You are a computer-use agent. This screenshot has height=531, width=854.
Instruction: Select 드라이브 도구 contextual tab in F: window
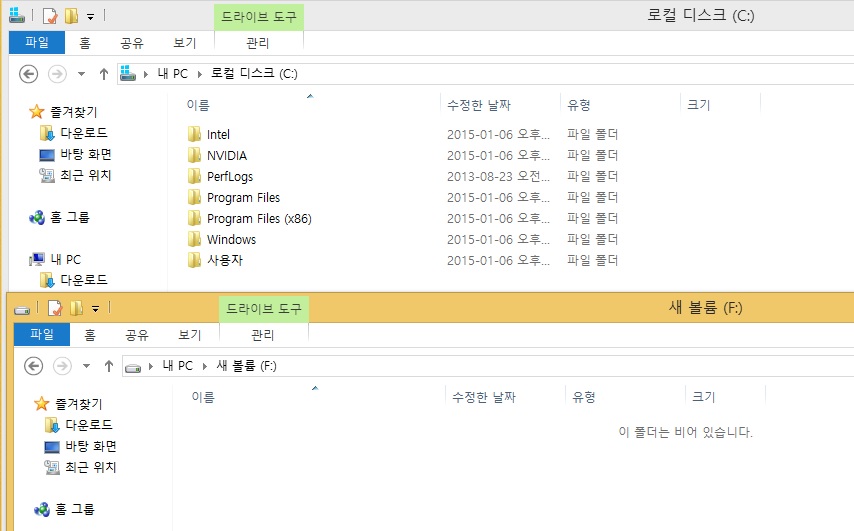click(264, 309)
